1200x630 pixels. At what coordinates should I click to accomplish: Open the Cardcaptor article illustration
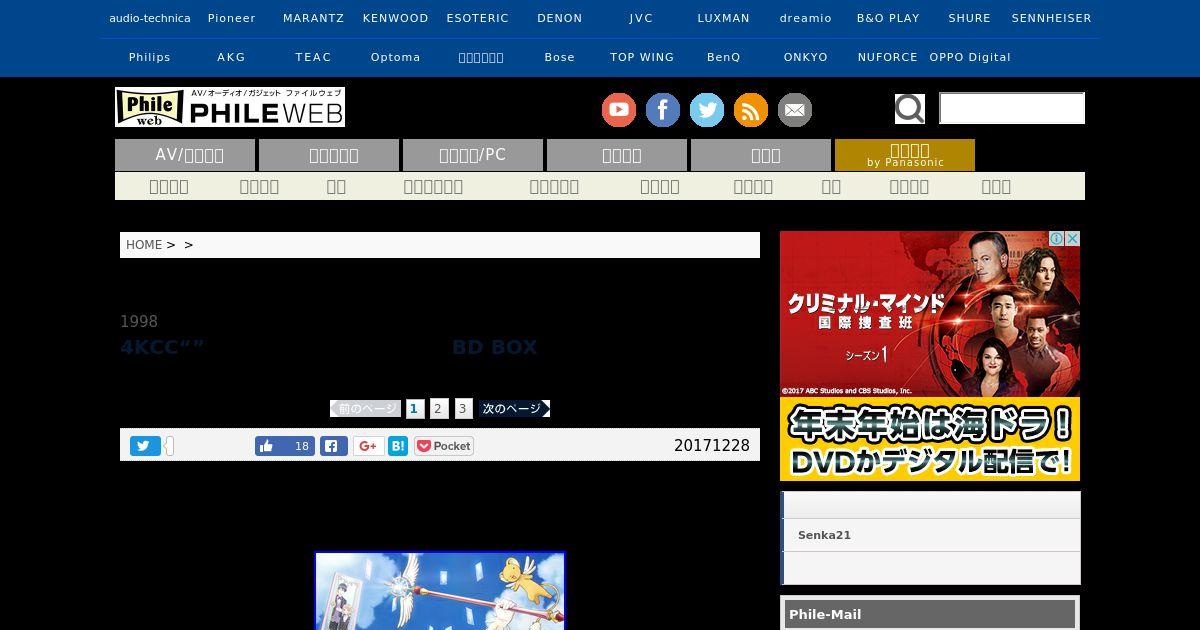click(440, 591)
